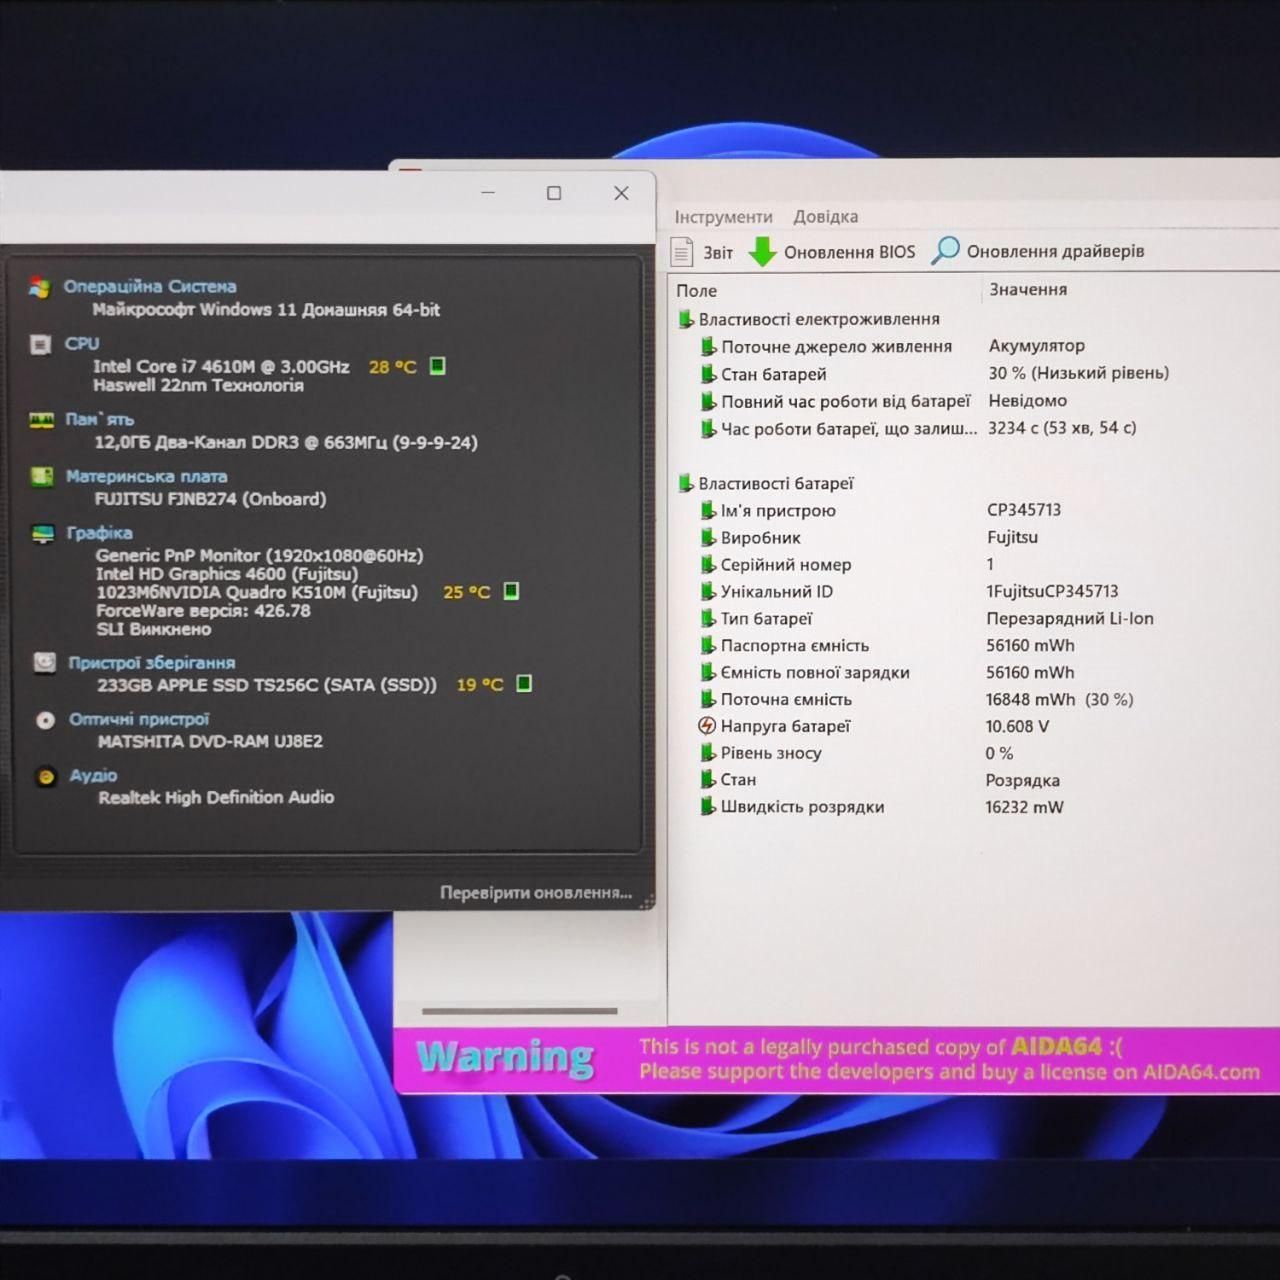Click green CPU temperature indicator beside 28 °C
The width and height of the screenshot is (1280, 1280).
[437, 366]
